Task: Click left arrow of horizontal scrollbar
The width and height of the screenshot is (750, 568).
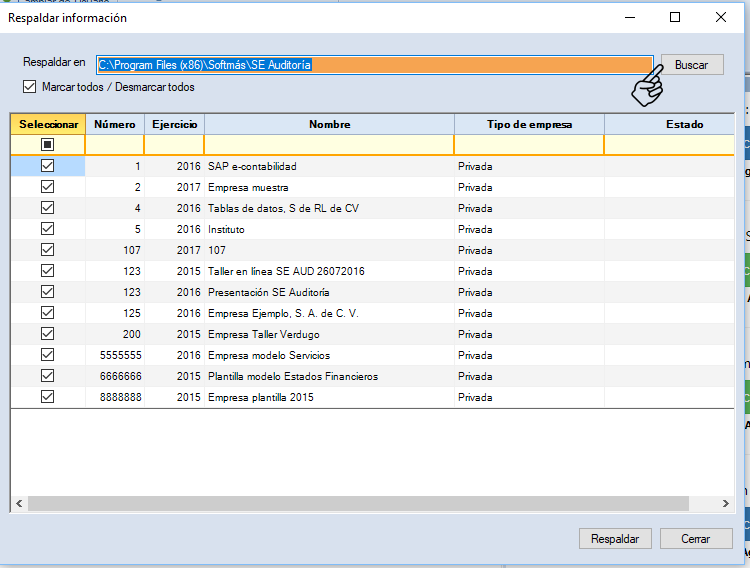Action: [x=19, y=503]
